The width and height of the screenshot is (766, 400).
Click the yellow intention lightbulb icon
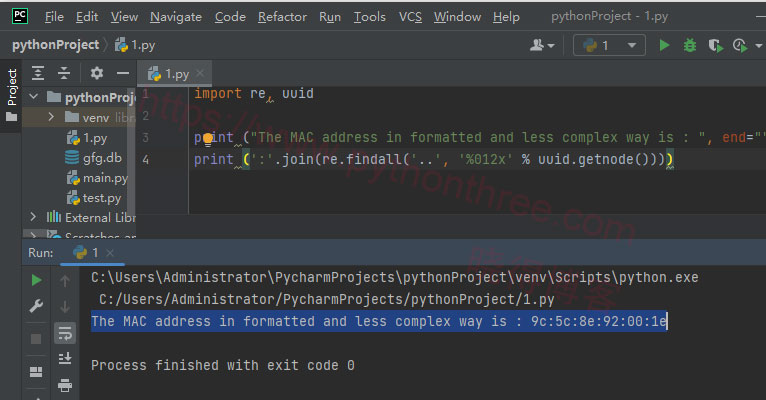[208, 139]
